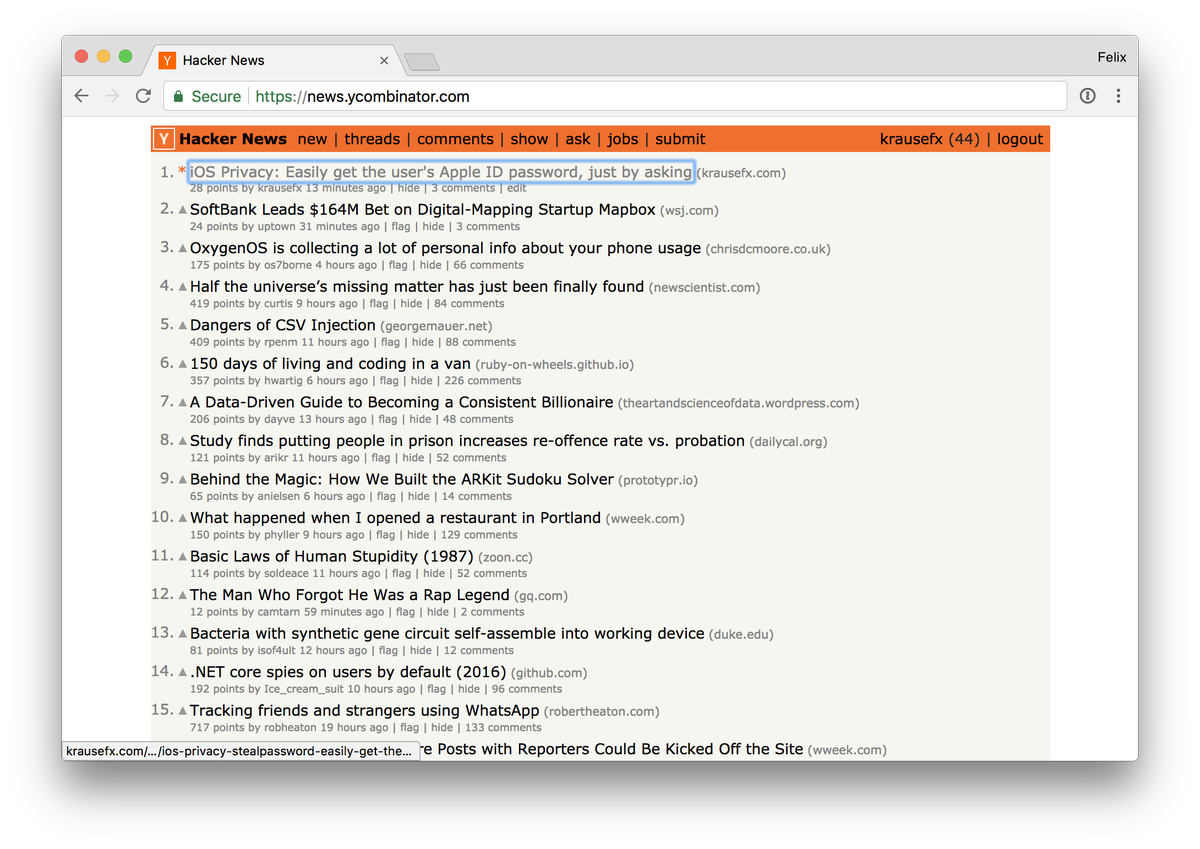
Task: Upvote Basic Laws of Human Stupidity
Action: coord(183,557)
